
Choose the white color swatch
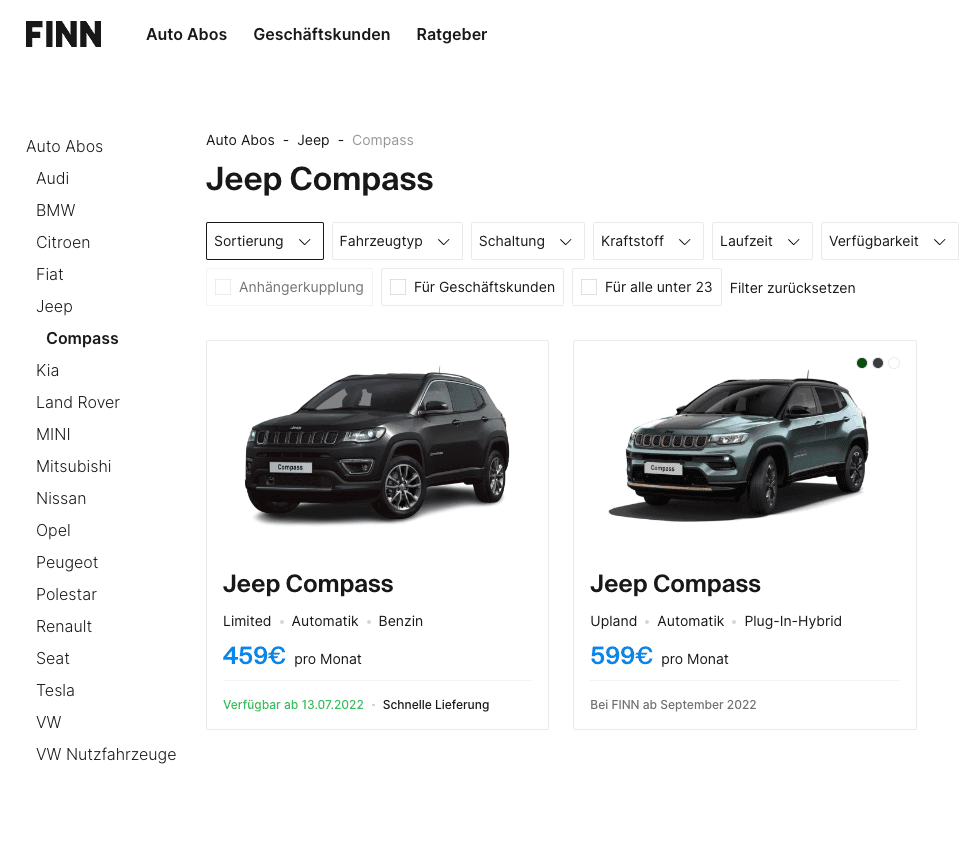894,363
